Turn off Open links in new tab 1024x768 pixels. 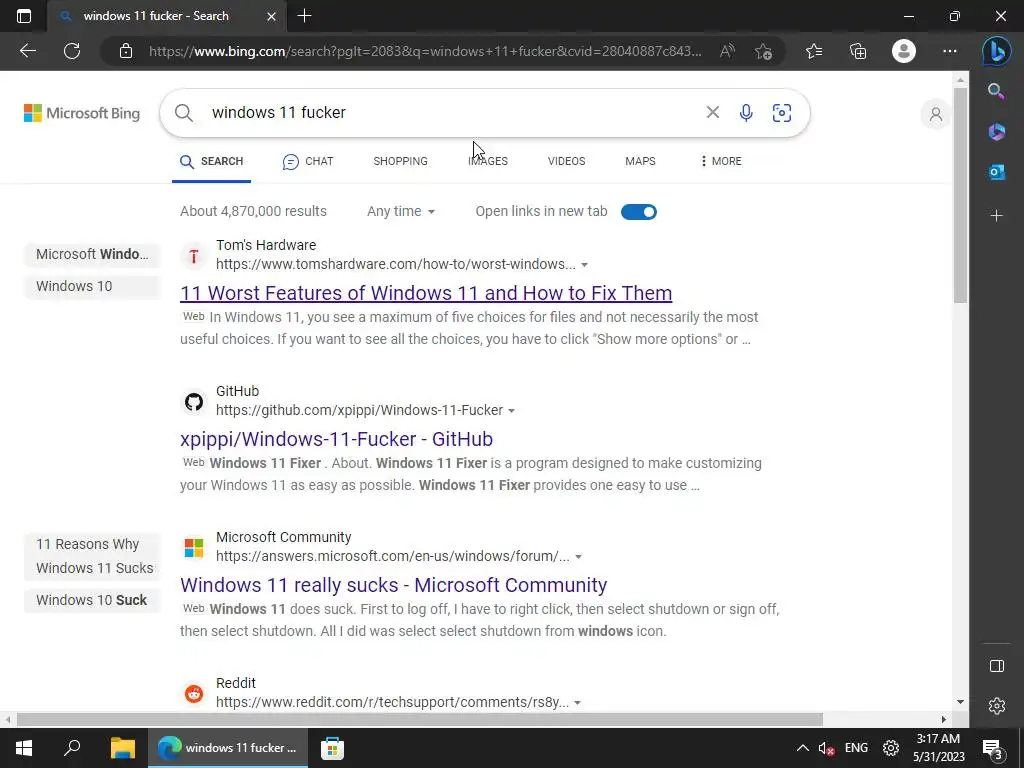pyautogui.click(x=639, y=212)
